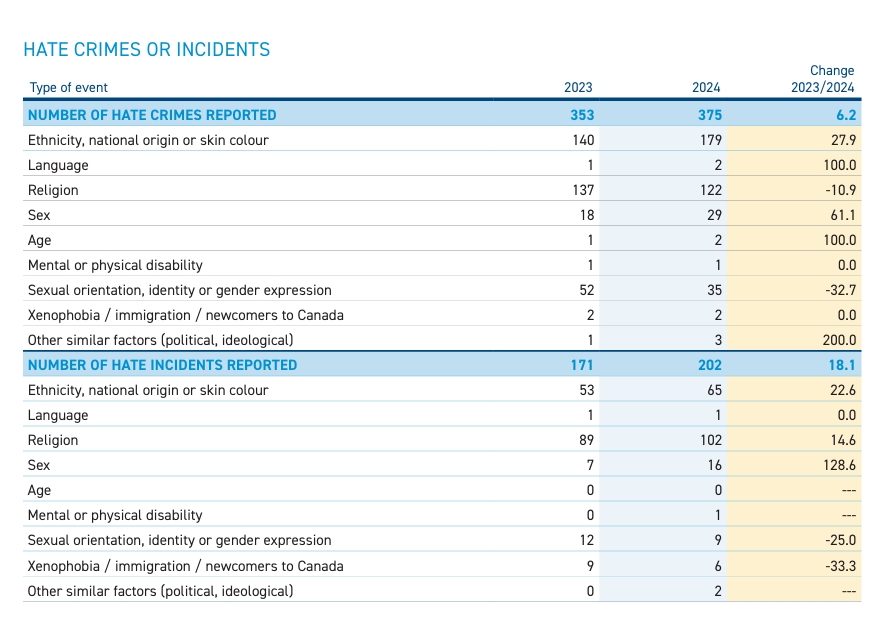
Task: Click the 'Age' label under hate incidents
Action: point(39,491)
